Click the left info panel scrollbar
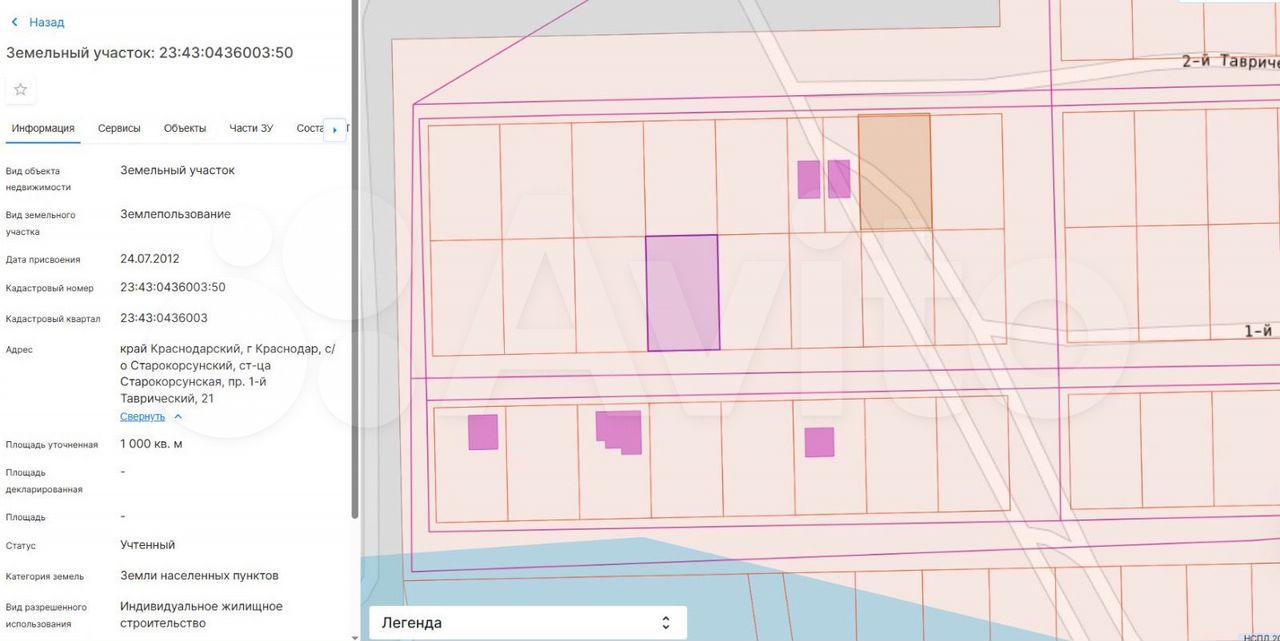The height and width of the screenshot is (641, 1280). click(x=355, y=300)
